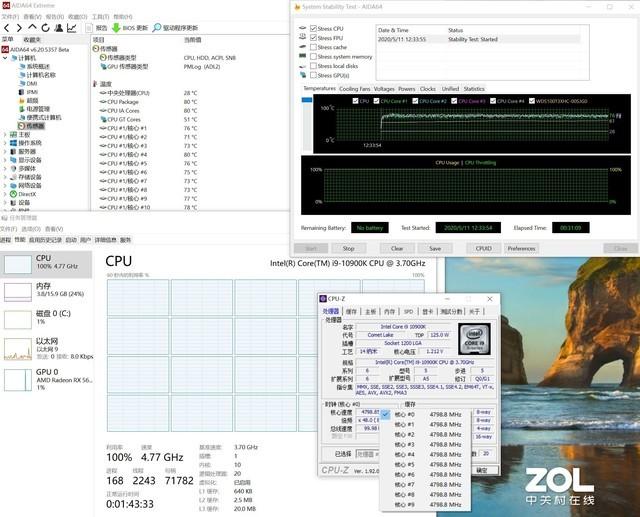Image resolution: width=640 pixels, height=517 pixels.
Task: Open the Statistics tab
Action: coord(474,89)
